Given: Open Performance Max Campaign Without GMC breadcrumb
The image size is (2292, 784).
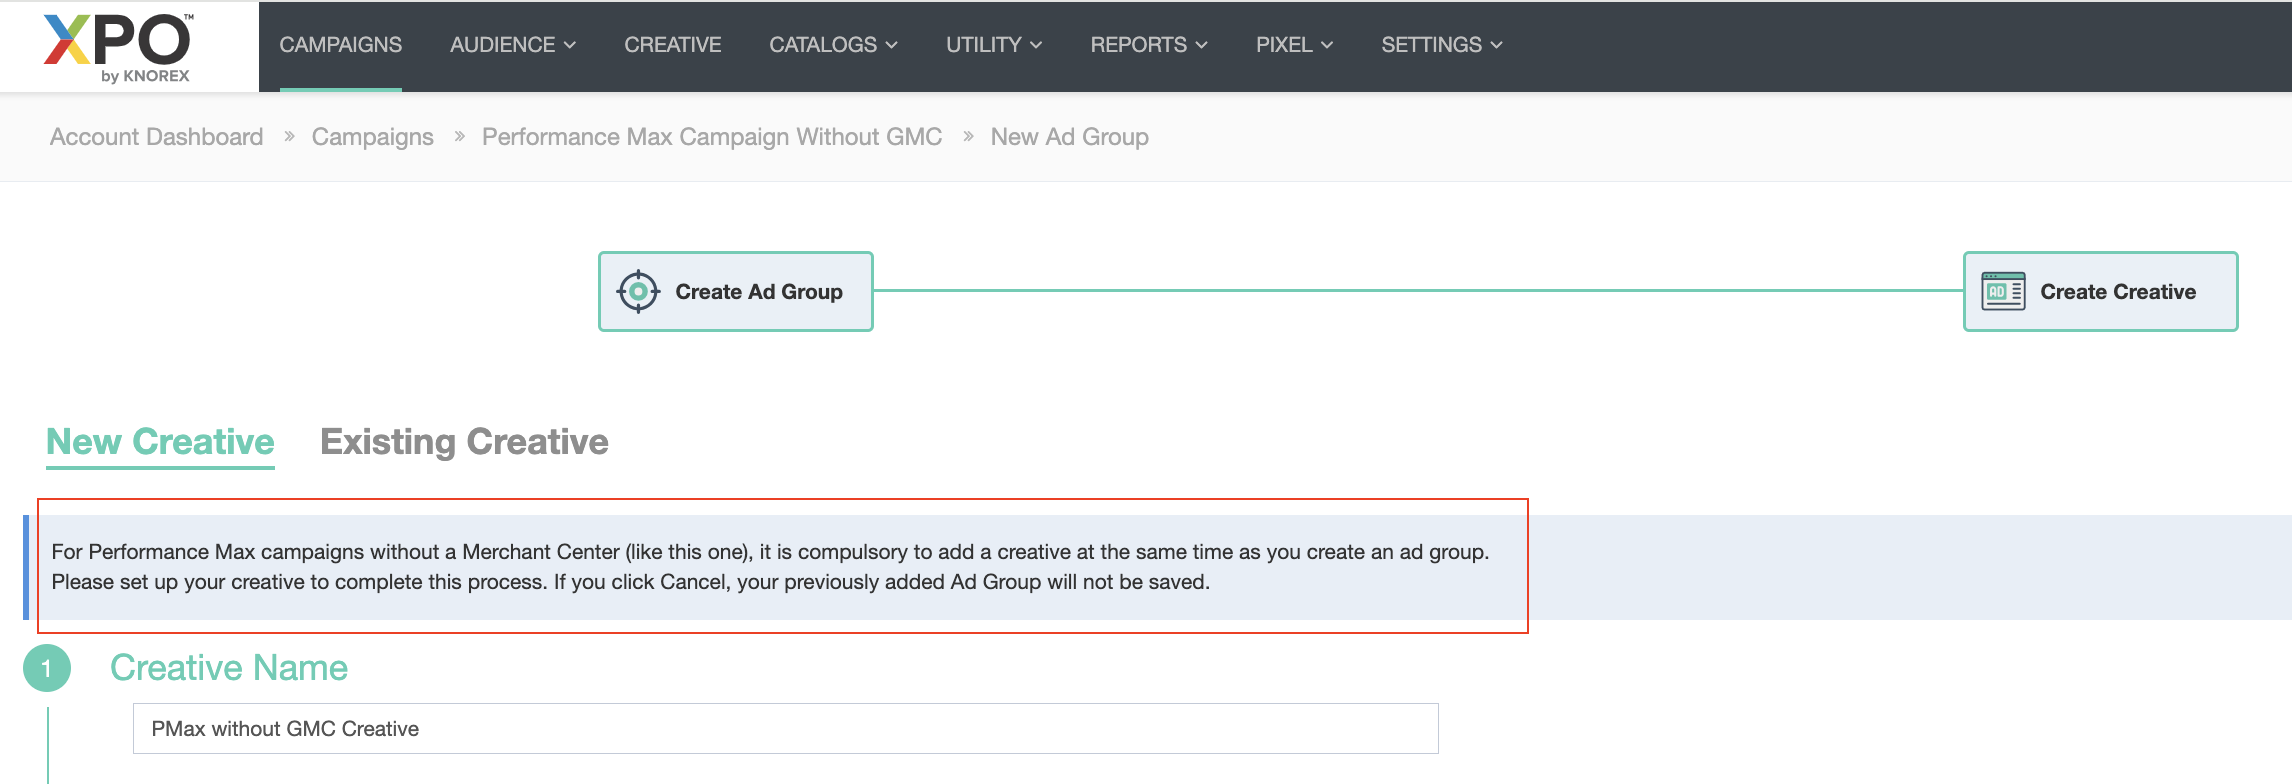Looking at the screenshot, I should point(712,137).
